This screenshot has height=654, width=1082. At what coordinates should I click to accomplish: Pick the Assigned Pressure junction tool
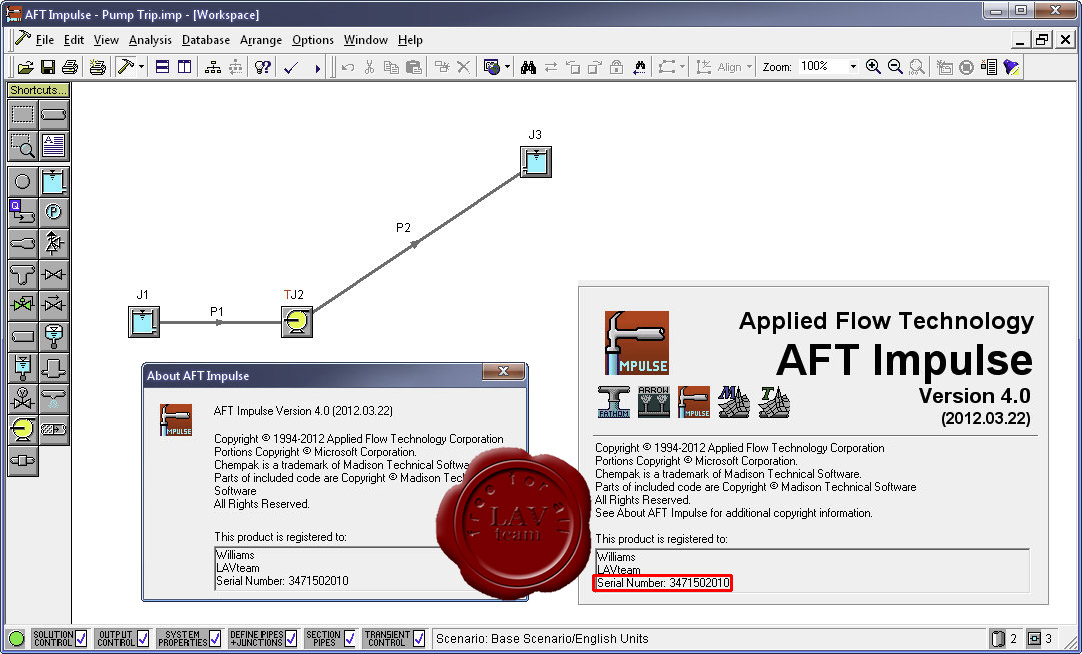coord(54,212)
